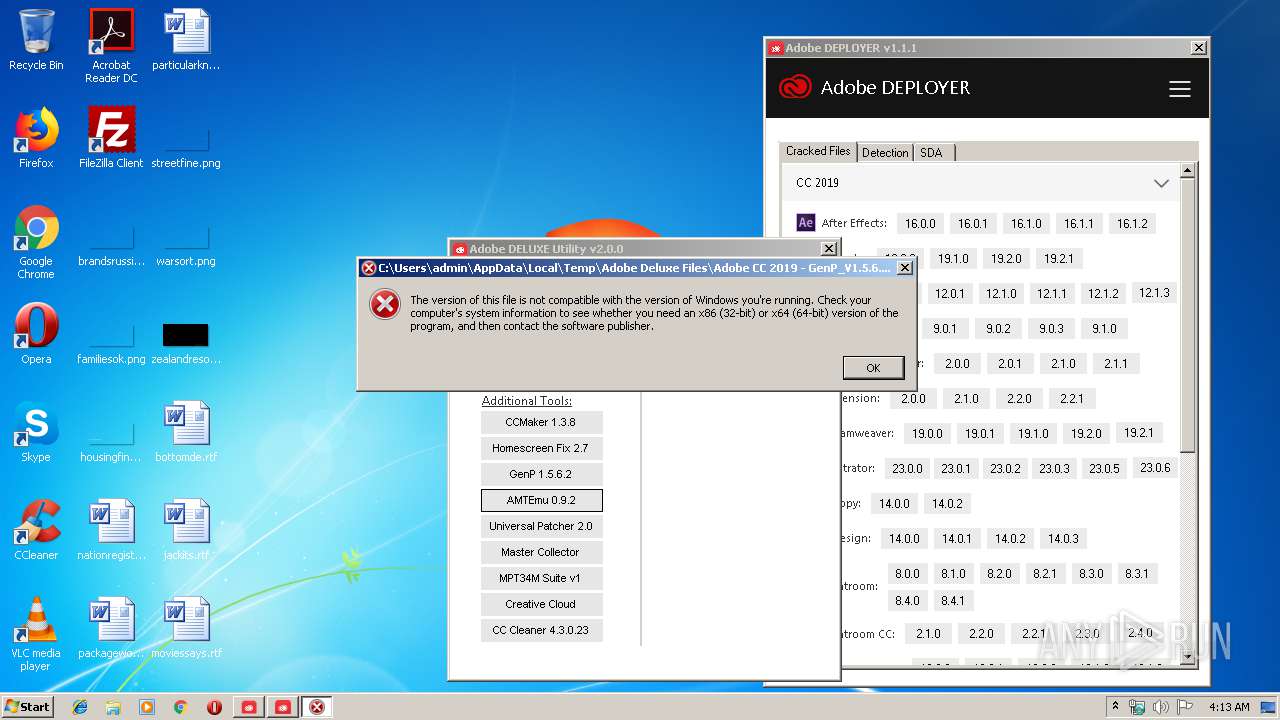Click the DEPLOYER vertical scrollbar thumb
Screen dimensions: 1280x720
click(1188, 314)
